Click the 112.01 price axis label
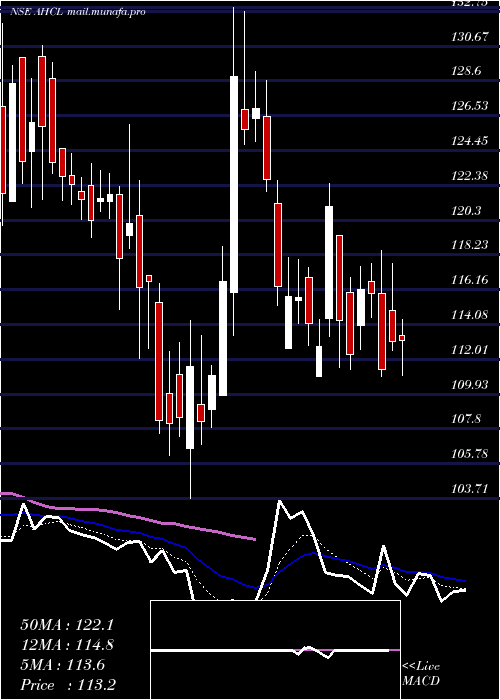 tap(470, 349)
